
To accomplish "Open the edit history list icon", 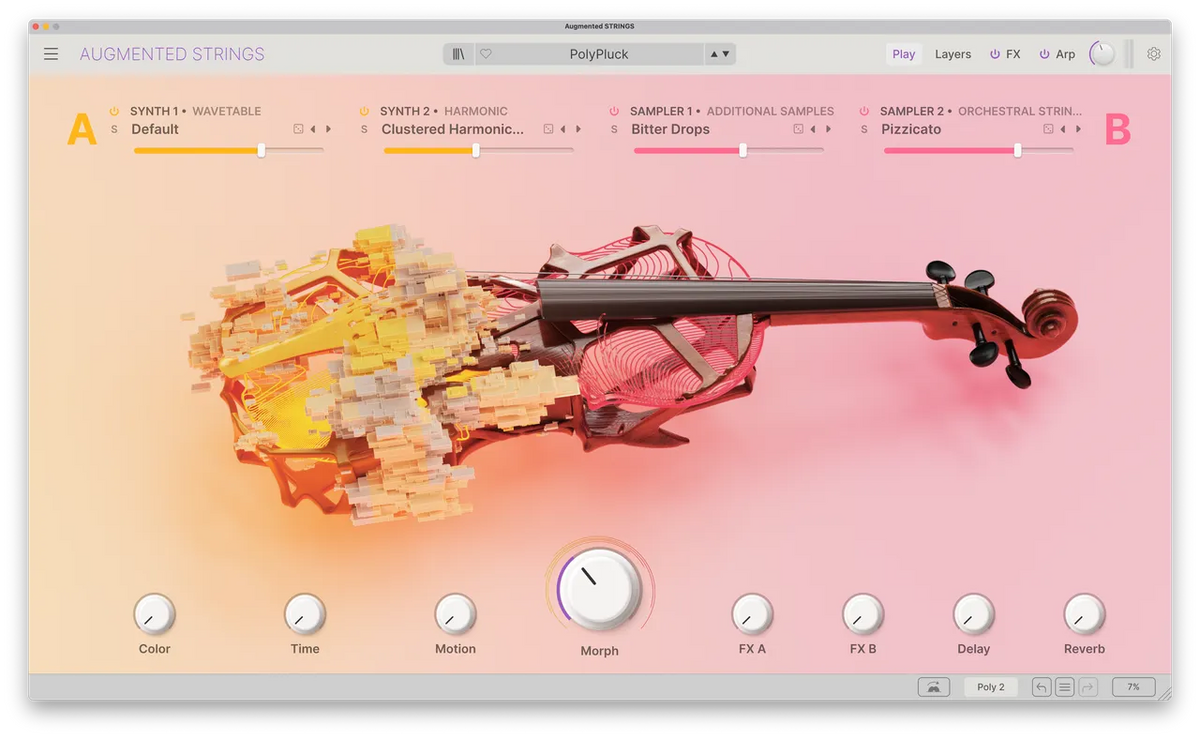I will point(1065,687).
